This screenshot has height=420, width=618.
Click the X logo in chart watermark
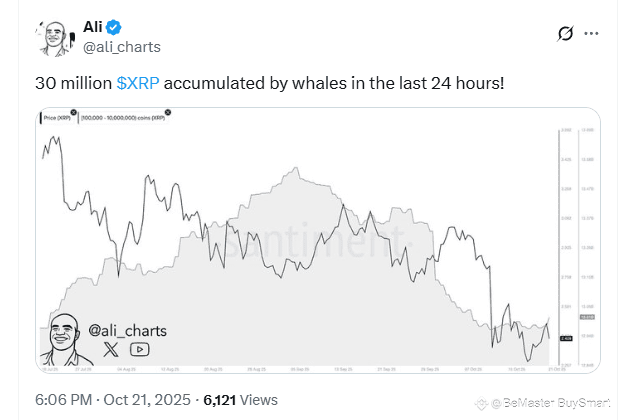coord(111,349)
